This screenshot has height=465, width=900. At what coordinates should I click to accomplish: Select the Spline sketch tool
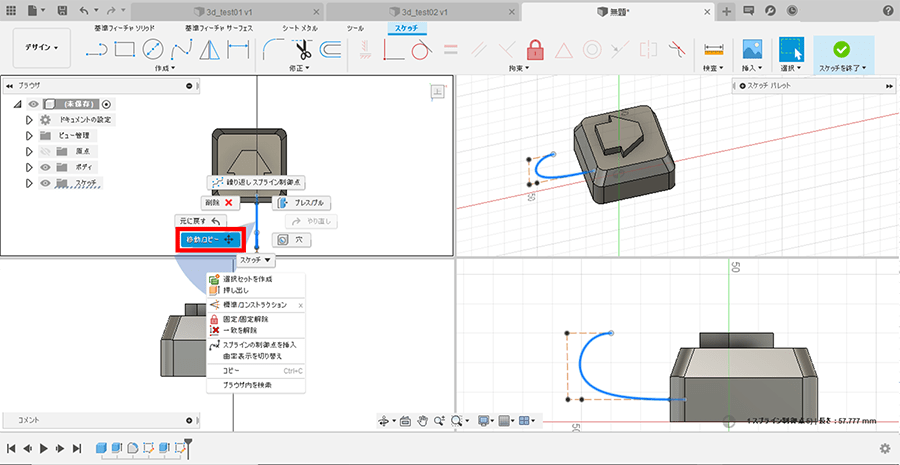point(182,50)
